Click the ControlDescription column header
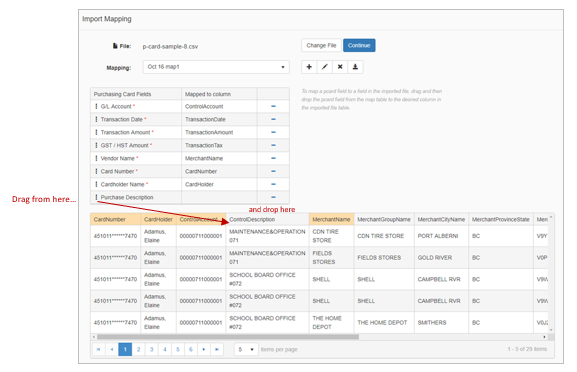This screenshot has height=372, width=577. coord(268,219)
